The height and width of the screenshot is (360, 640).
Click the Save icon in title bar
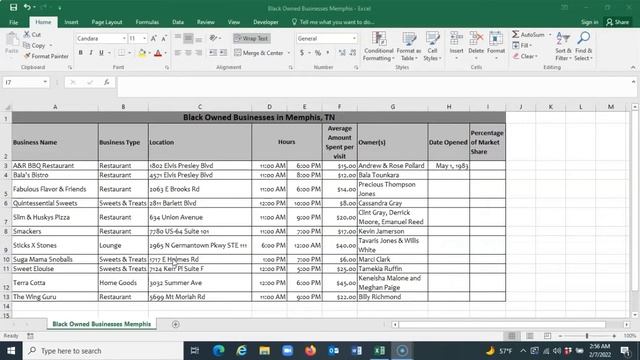(13, 7)
